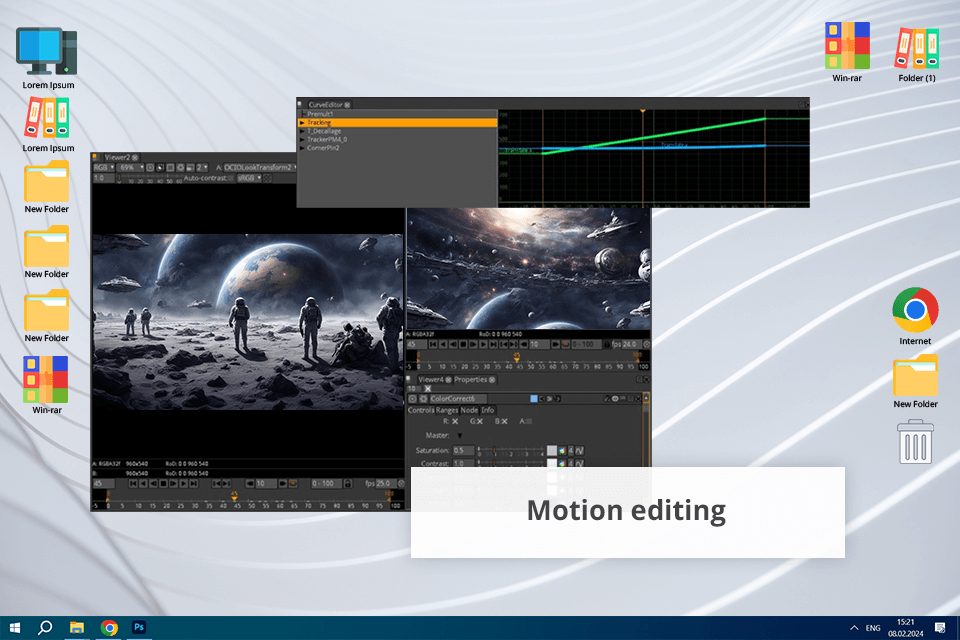Open Photoshop from the taskbar
Image resolution: width=960 pixels, height=640 pixels.
[x=139, y=627]
